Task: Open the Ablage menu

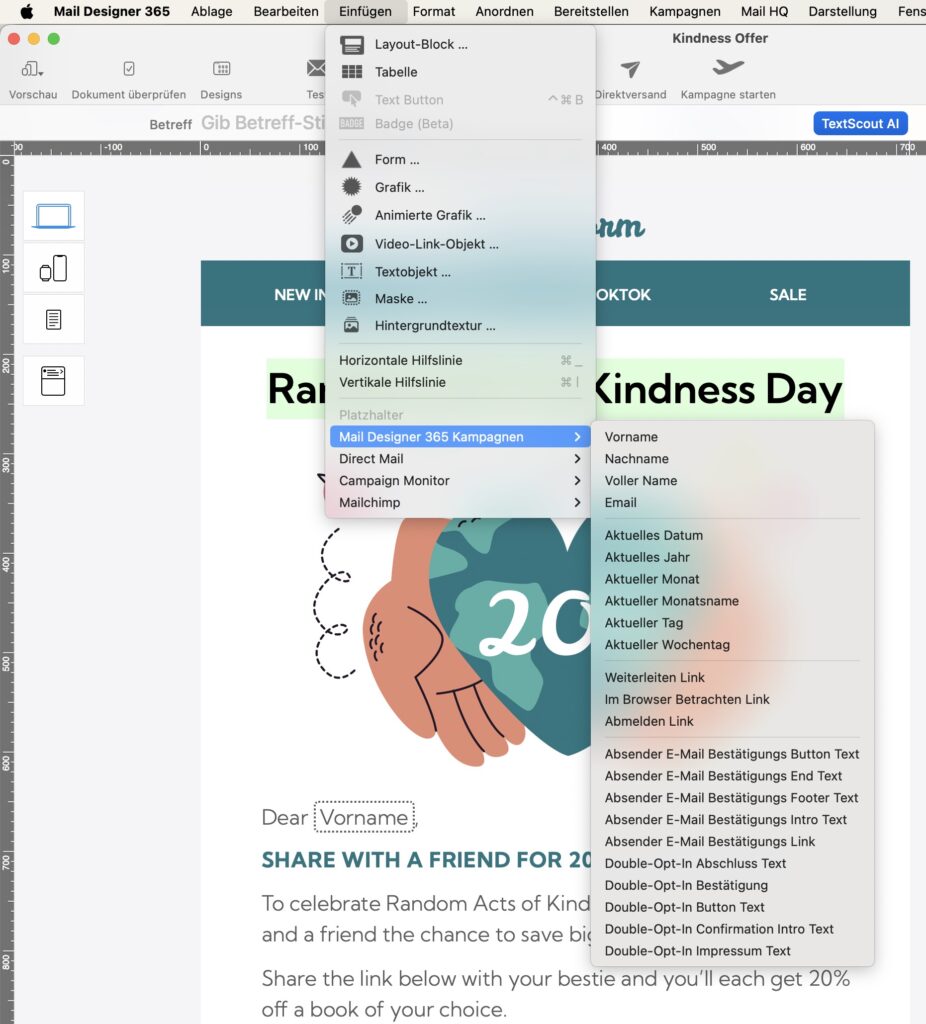Action: 212,11
